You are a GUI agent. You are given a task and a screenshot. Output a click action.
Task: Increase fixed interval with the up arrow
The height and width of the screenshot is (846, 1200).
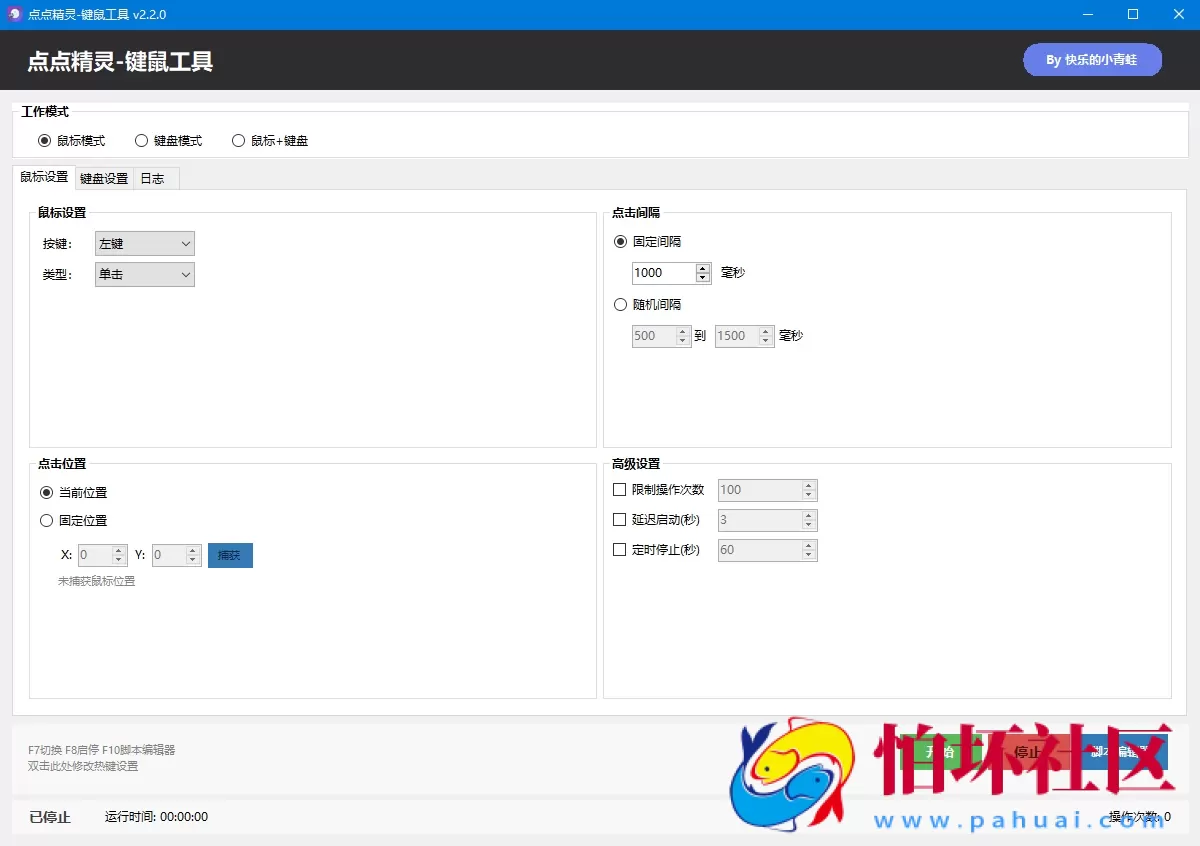click(703, 268)
